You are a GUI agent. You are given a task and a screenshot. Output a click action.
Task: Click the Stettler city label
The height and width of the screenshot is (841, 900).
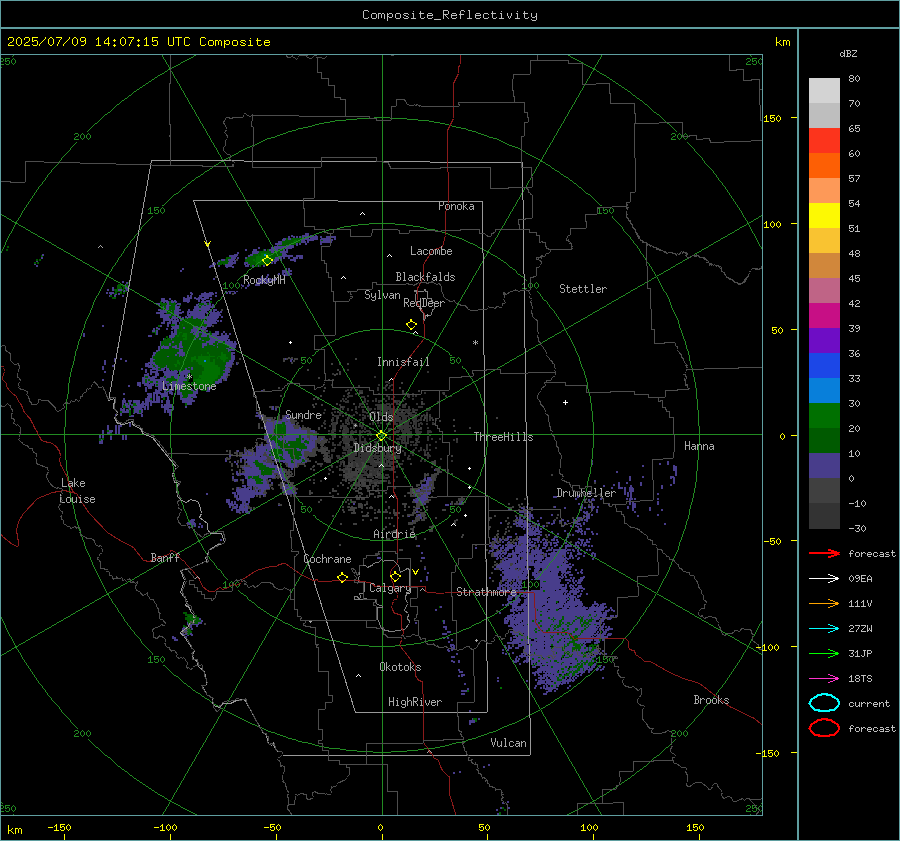pyautogui.click(x=583, y=289)
